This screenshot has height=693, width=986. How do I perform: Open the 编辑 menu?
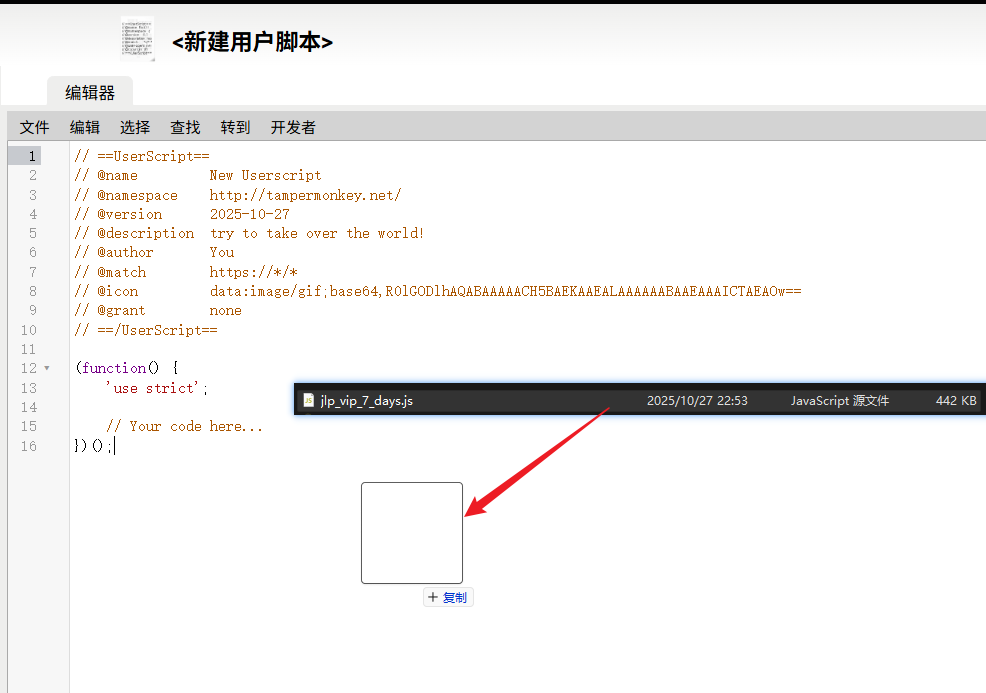pyautogui.click(x=85, y=127)
